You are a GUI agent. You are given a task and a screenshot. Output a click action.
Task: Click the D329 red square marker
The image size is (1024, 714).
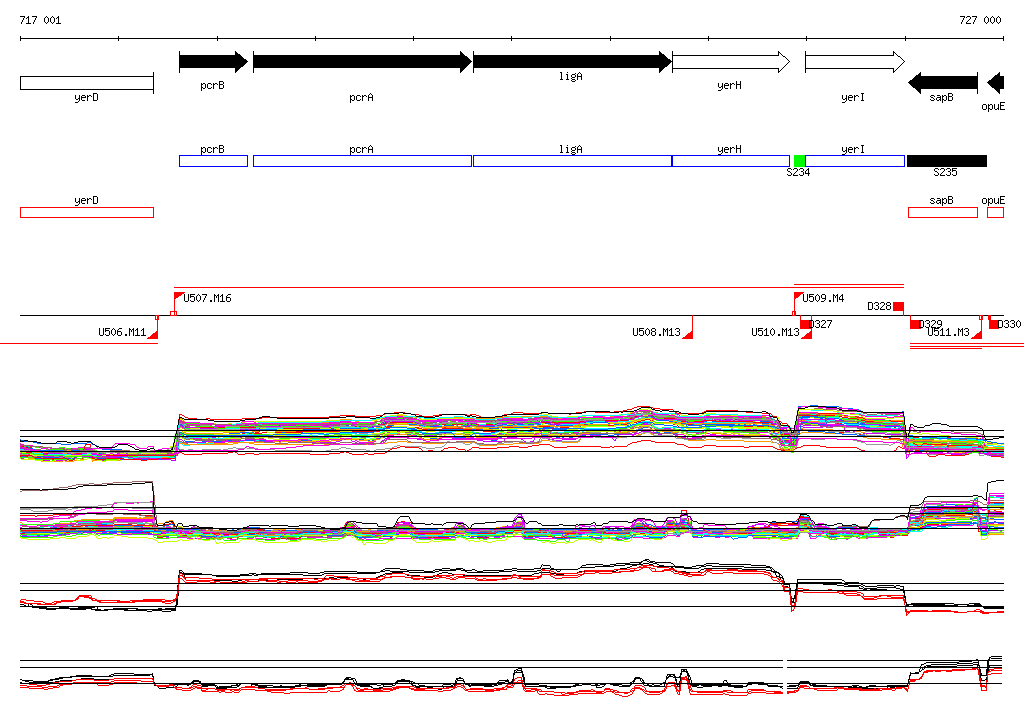(916, 324)
